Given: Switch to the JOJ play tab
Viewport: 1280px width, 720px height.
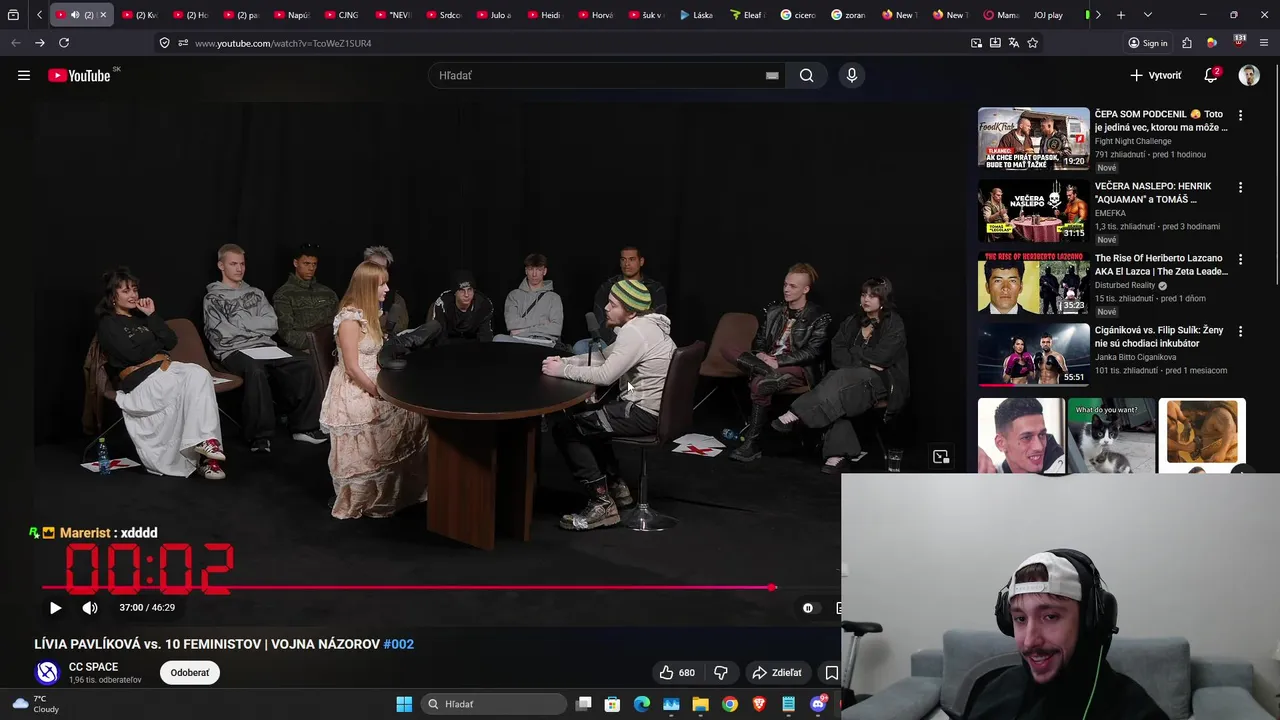Looking at the screenshot, I should click(1048, 15).
